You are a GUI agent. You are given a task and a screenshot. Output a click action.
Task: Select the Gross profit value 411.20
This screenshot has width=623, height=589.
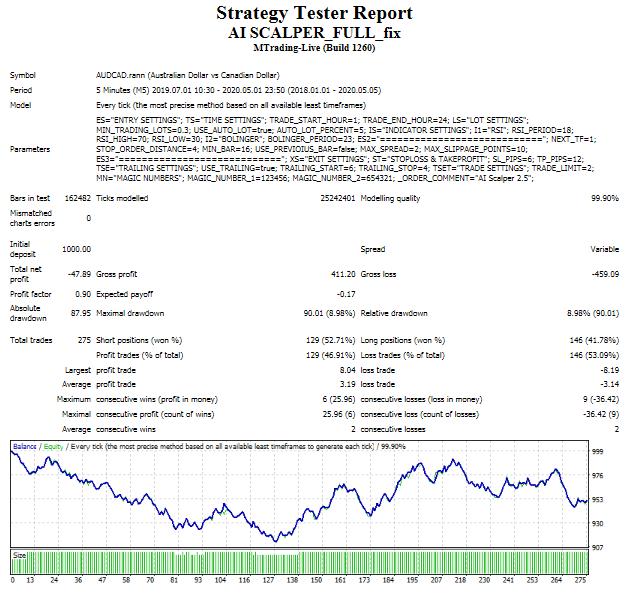coord(343,274)
